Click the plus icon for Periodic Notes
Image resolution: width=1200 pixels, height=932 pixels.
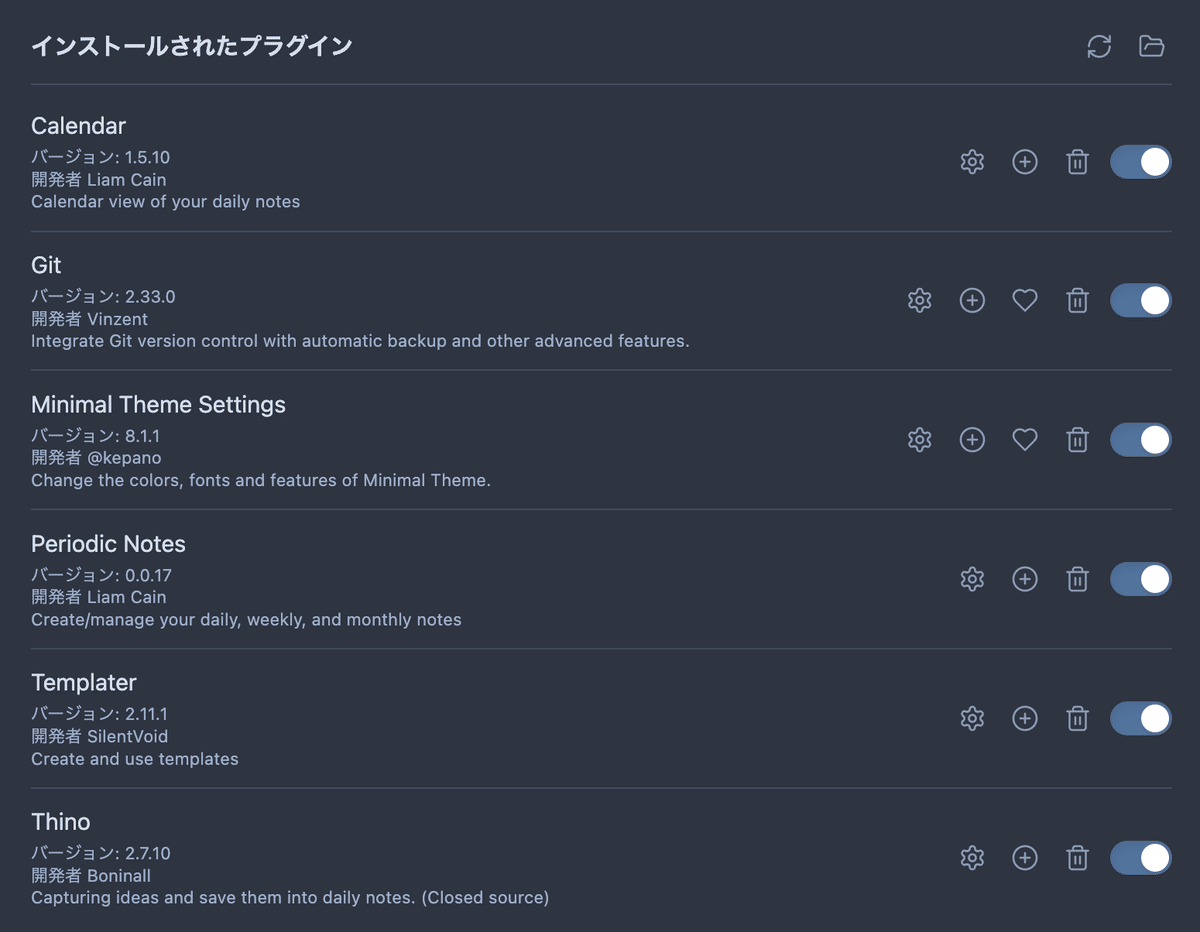click(x=1024, y=579)
